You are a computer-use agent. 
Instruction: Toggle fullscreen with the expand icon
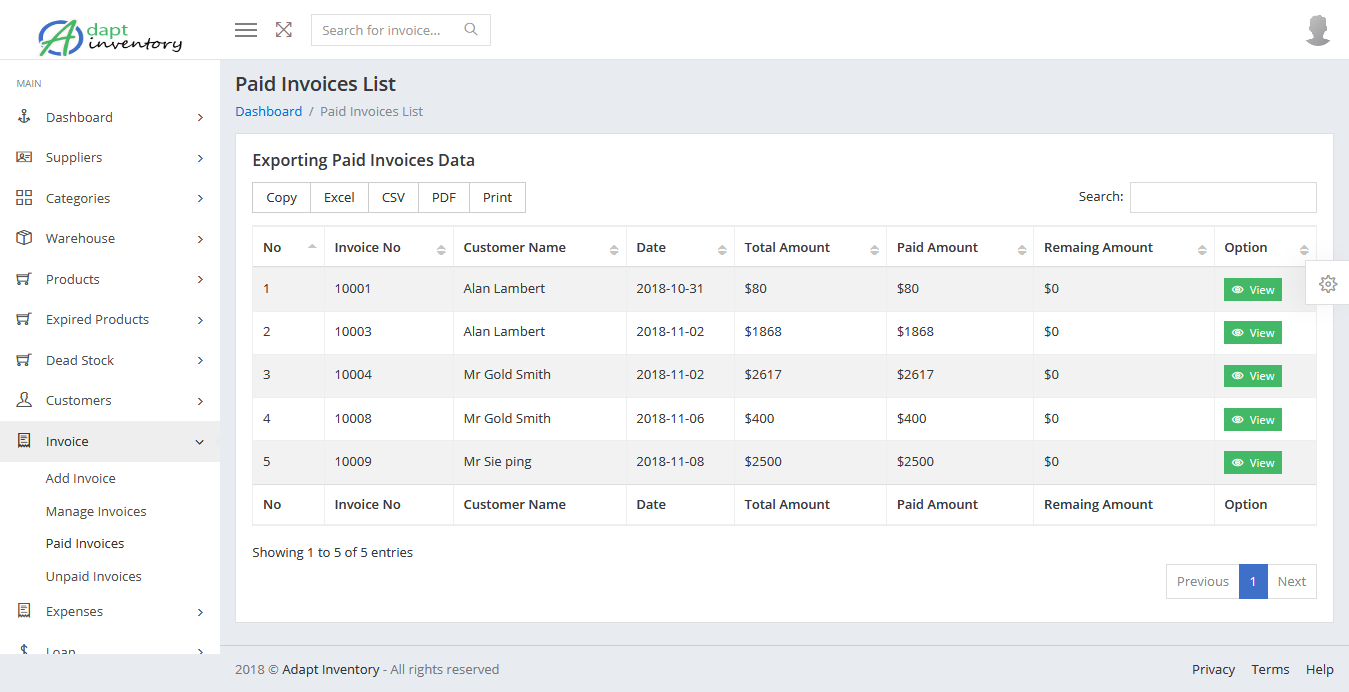point(284,30)
